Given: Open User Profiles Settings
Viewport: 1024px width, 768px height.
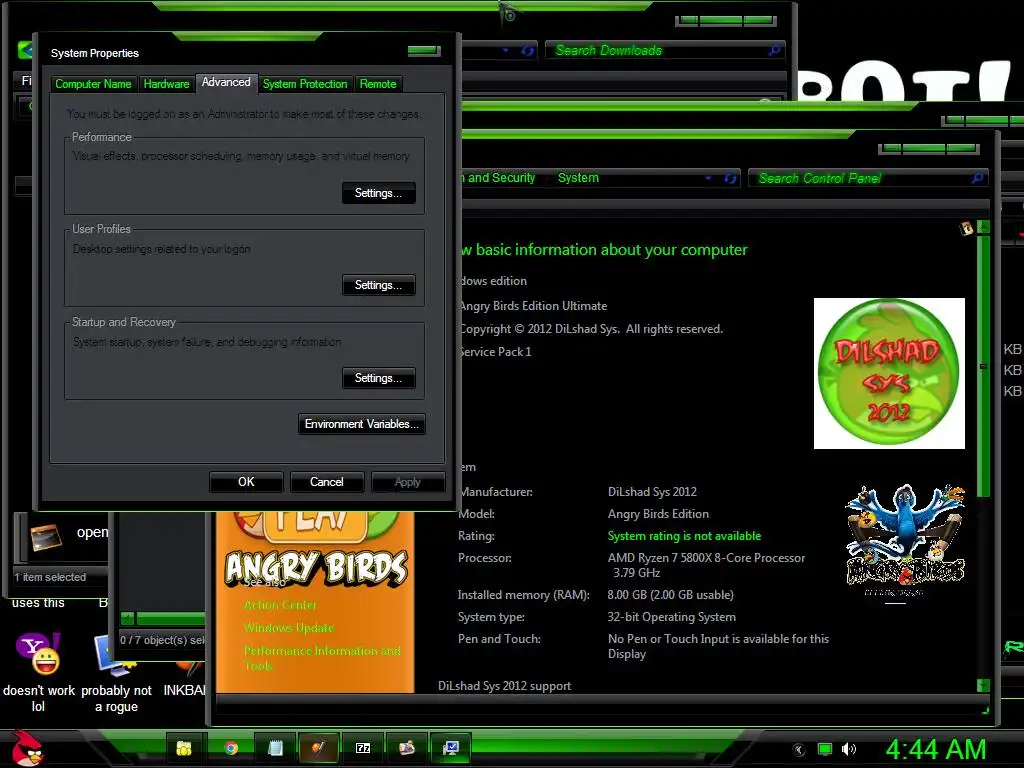Looking at the screenshot, I should pos(379,285).
